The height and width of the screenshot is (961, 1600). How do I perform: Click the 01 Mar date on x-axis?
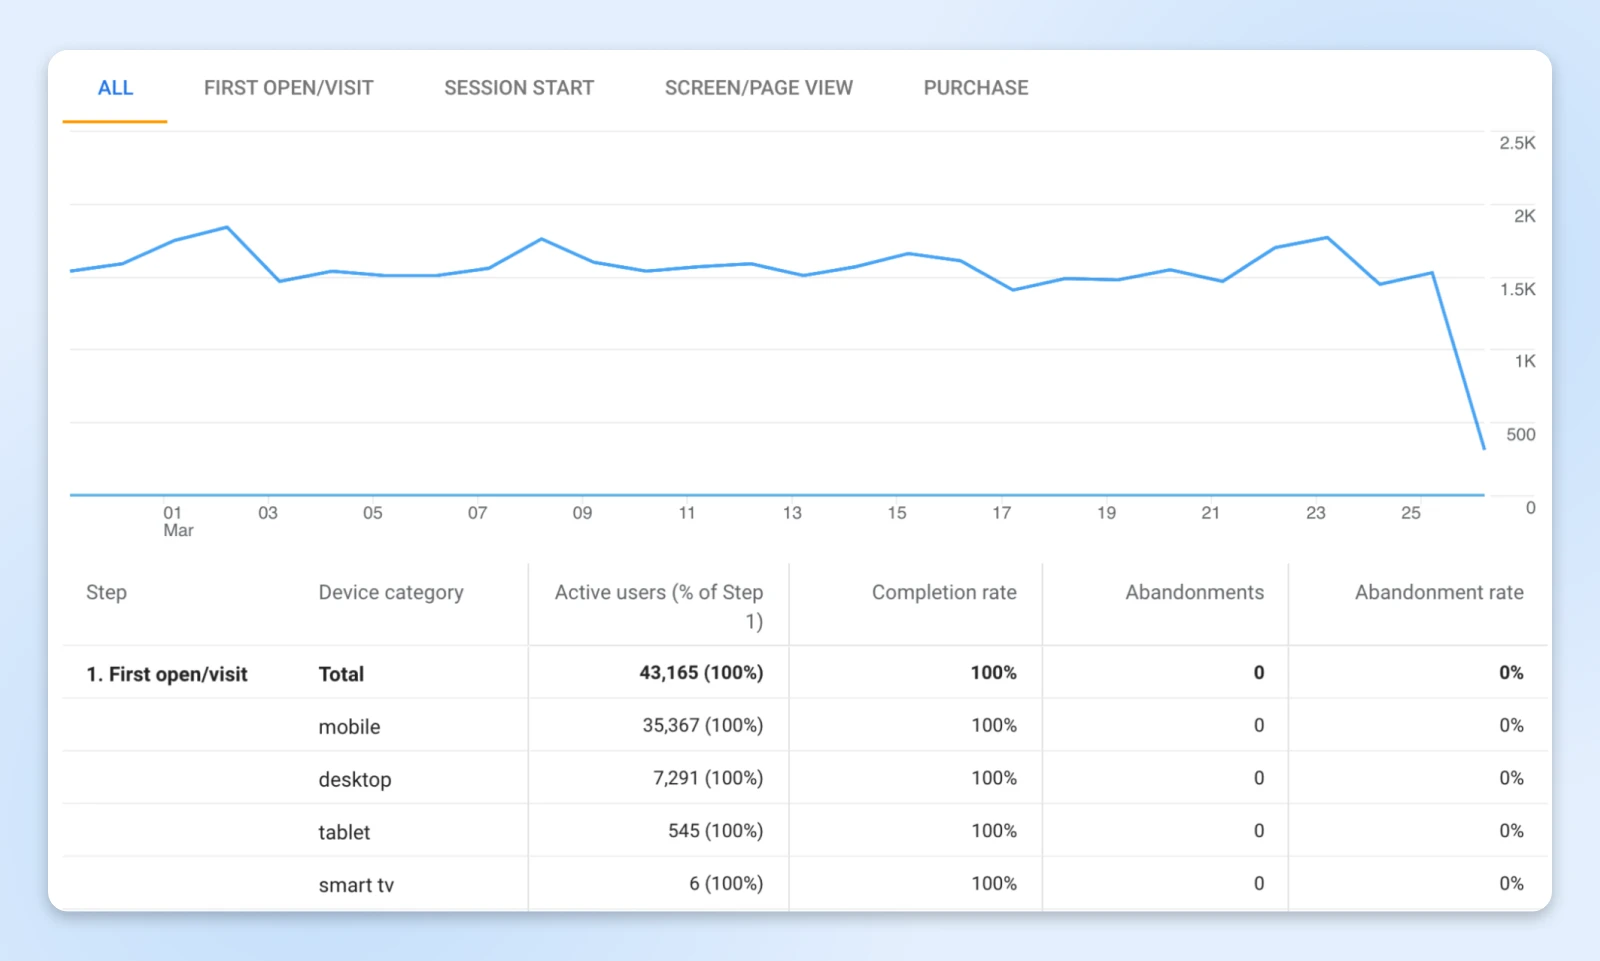pyautogui.click(x=174, y=520)
